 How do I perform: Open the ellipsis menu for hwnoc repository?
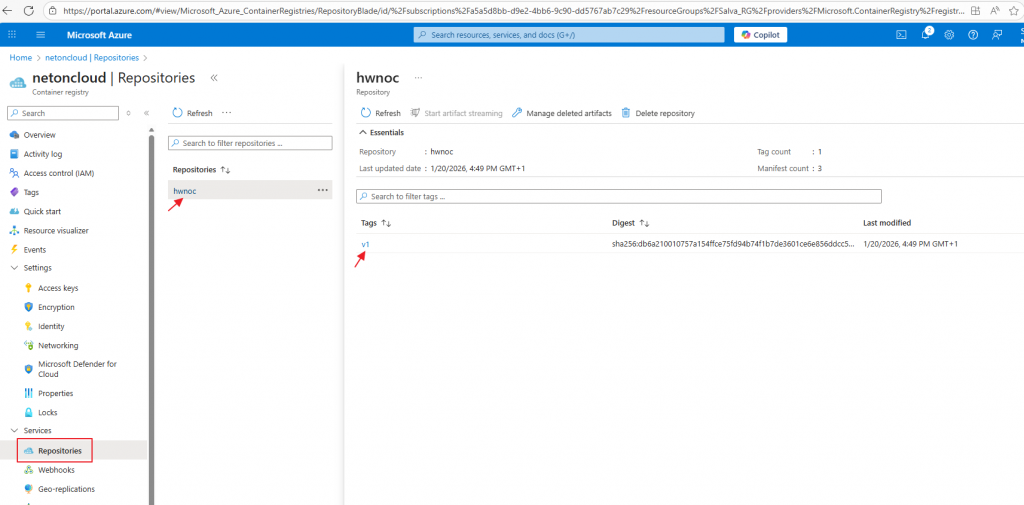coord(322,190)
